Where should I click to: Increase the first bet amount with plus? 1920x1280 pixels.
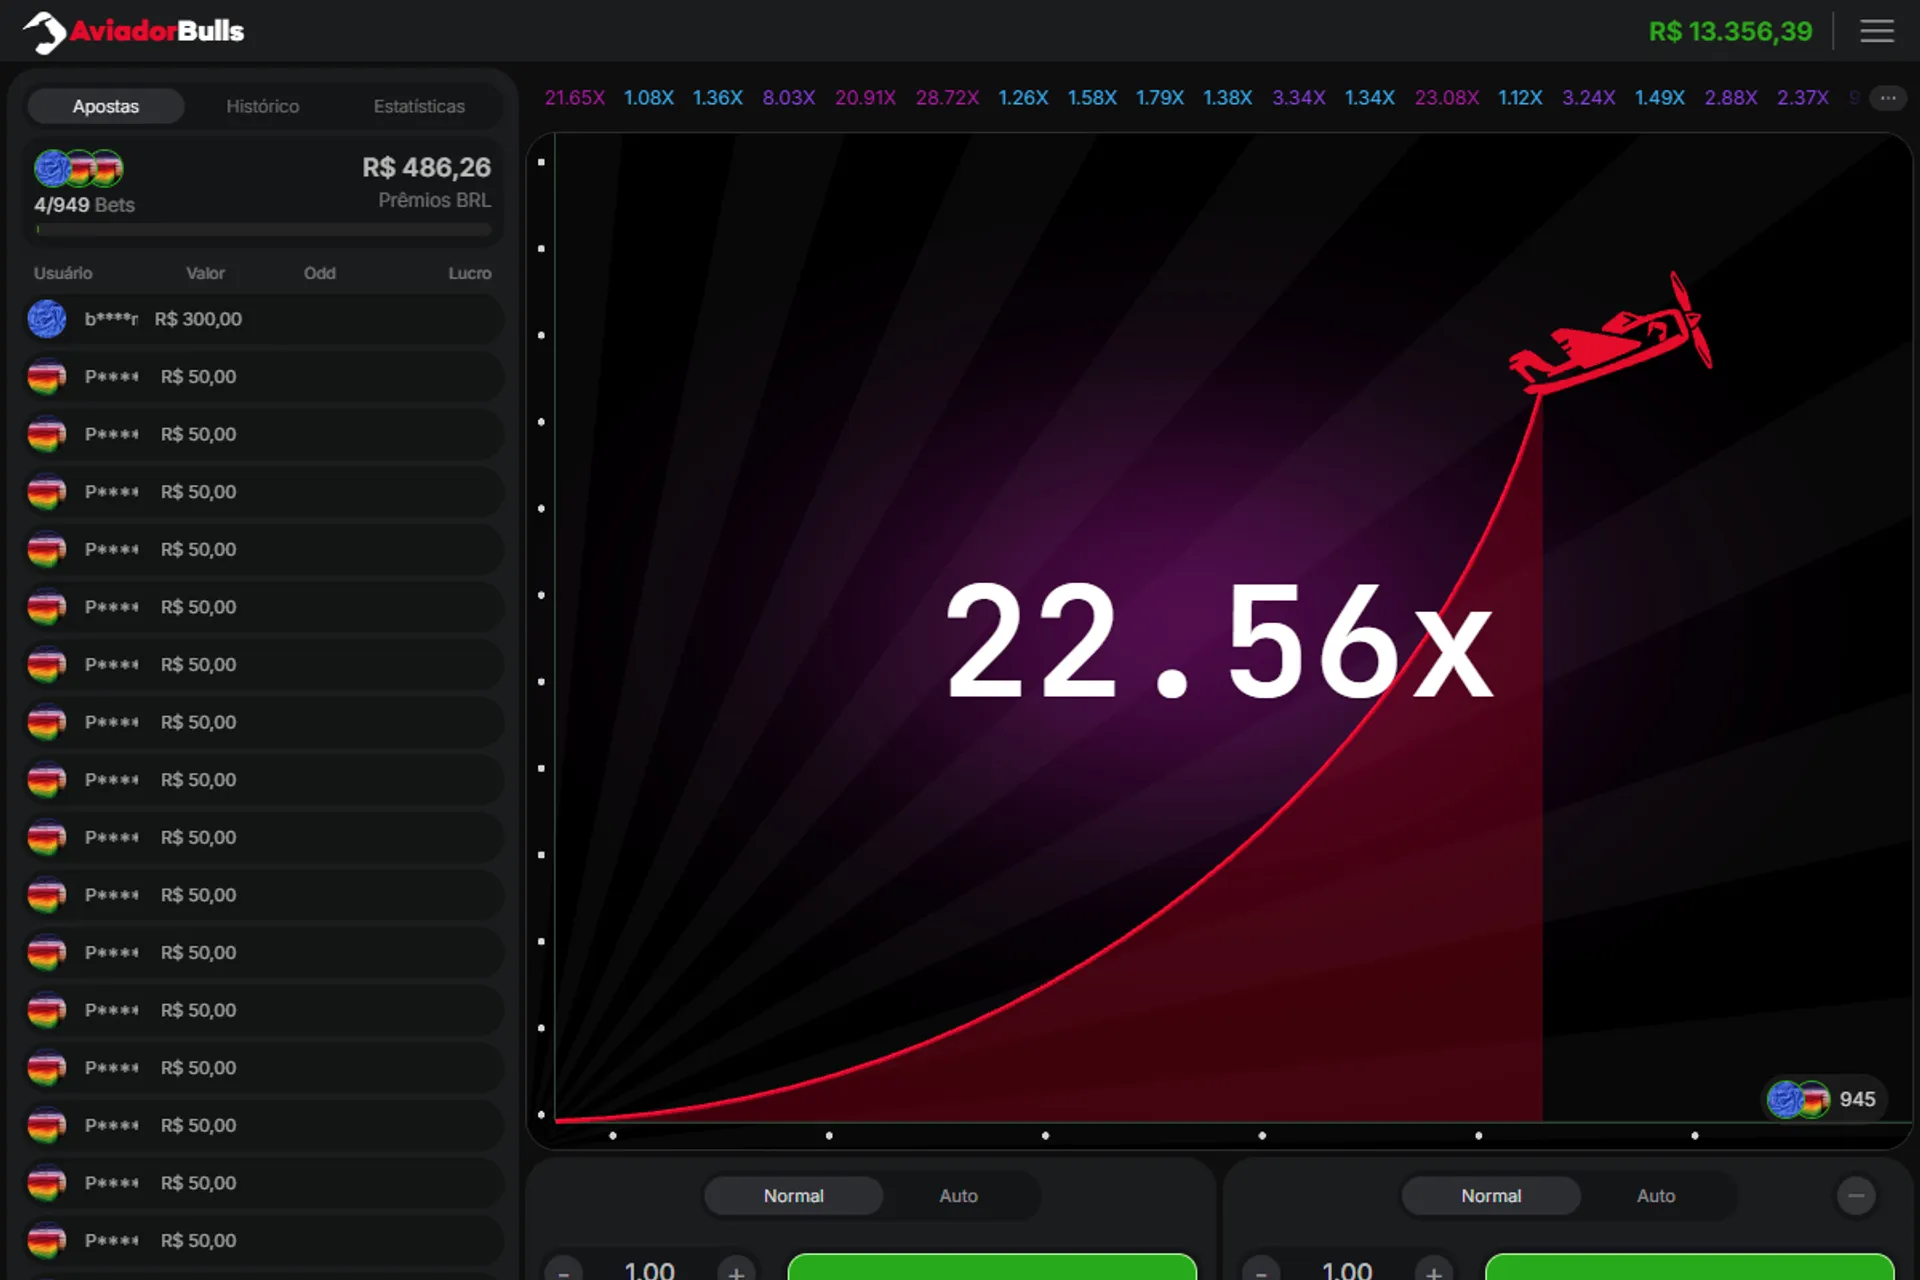736,1271
